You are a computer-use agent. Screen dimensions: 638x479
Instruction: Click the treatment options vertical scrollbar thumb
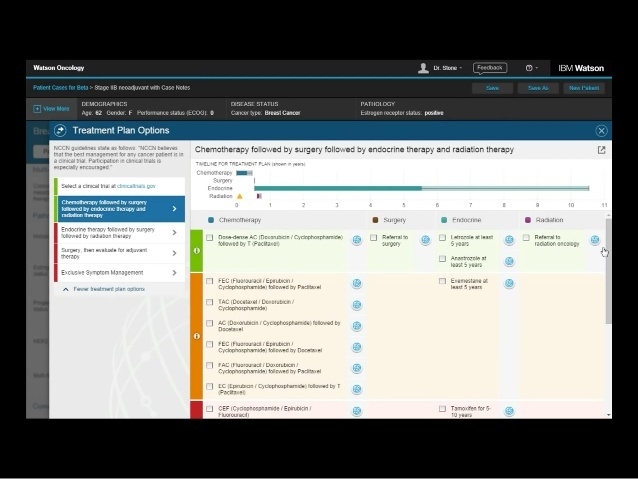[608, 271]
